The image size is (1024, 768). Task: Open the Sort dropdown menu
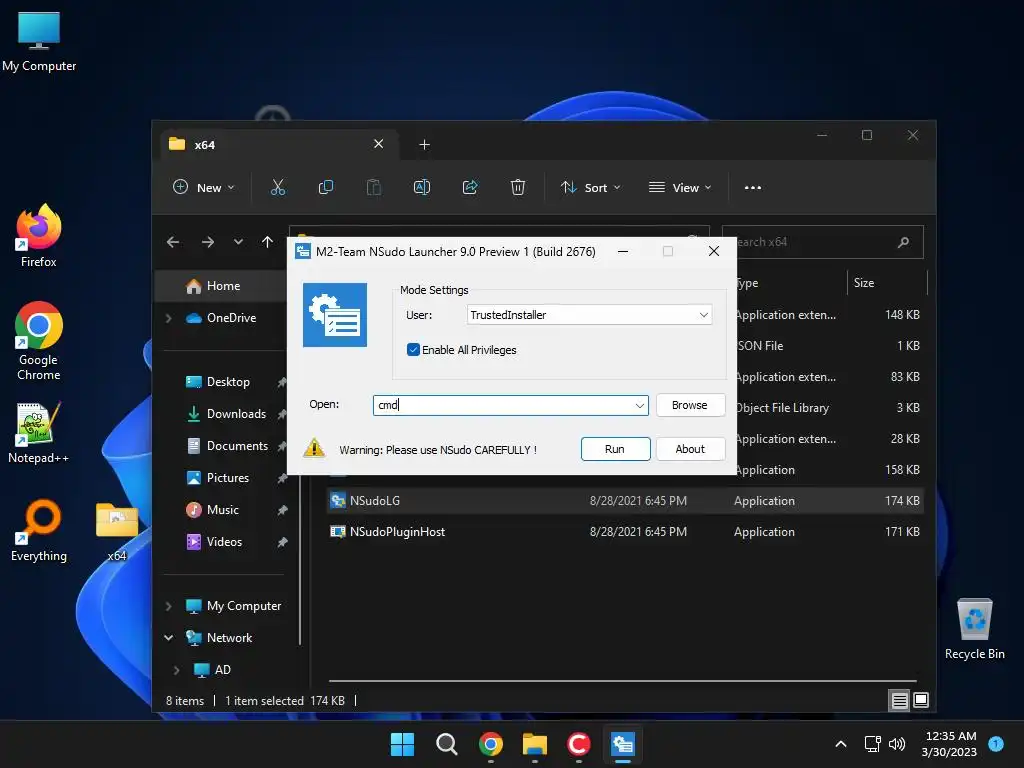590,187
